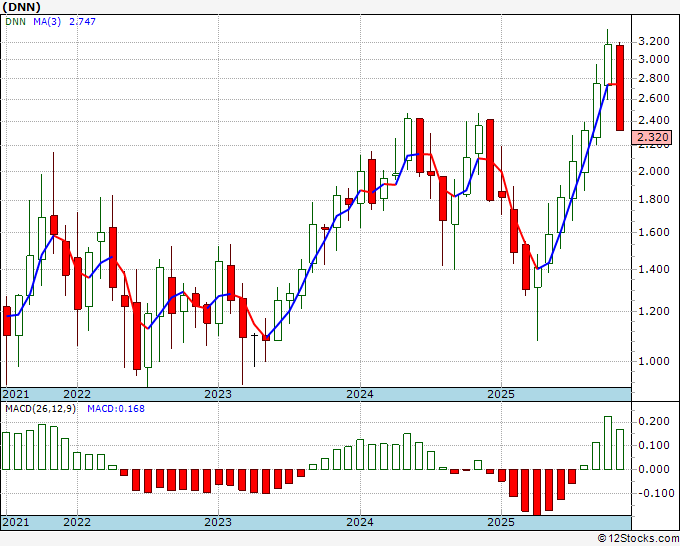The width and height of the screenshot is (680, 546).
Task: Select the moving average value 2.747
Action: (x=82, y=21)
